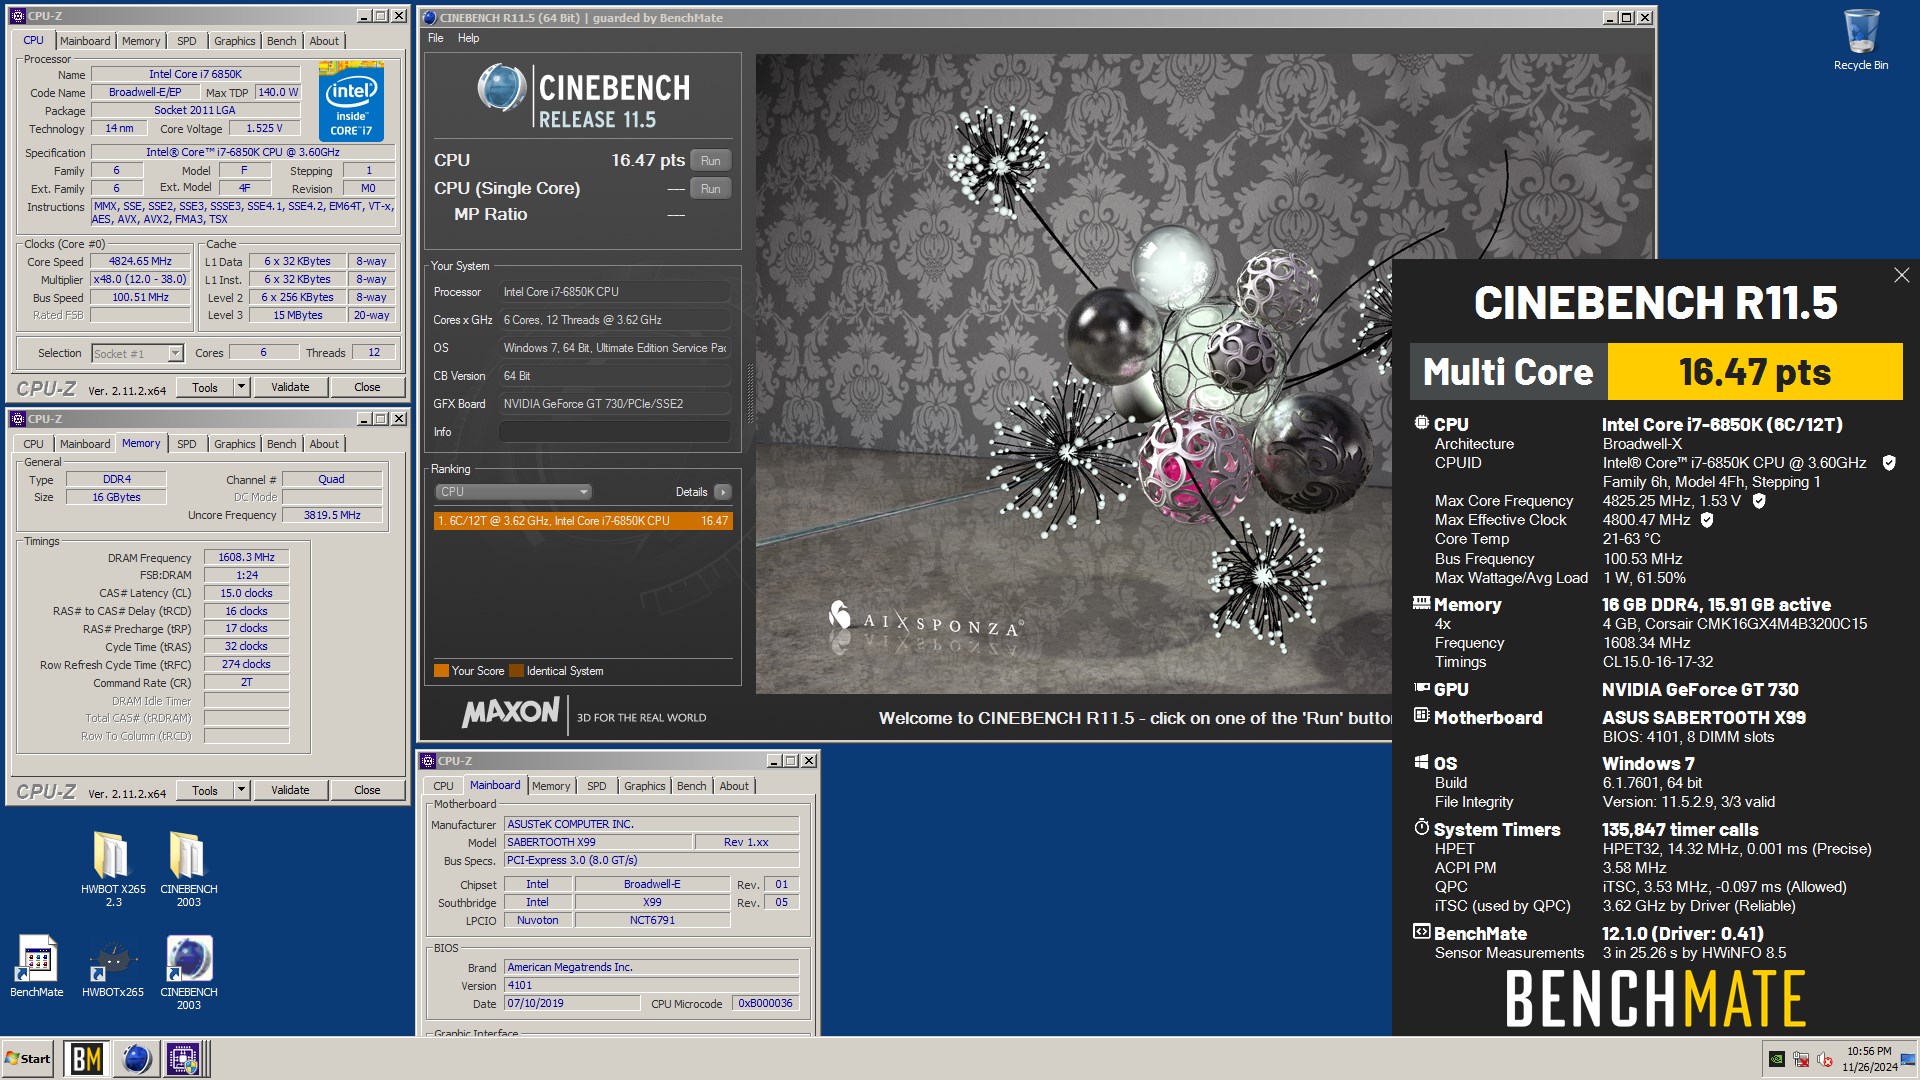
Task: Switch to Bench tab in top CPU-Z
Action: (x=281, y=41)
